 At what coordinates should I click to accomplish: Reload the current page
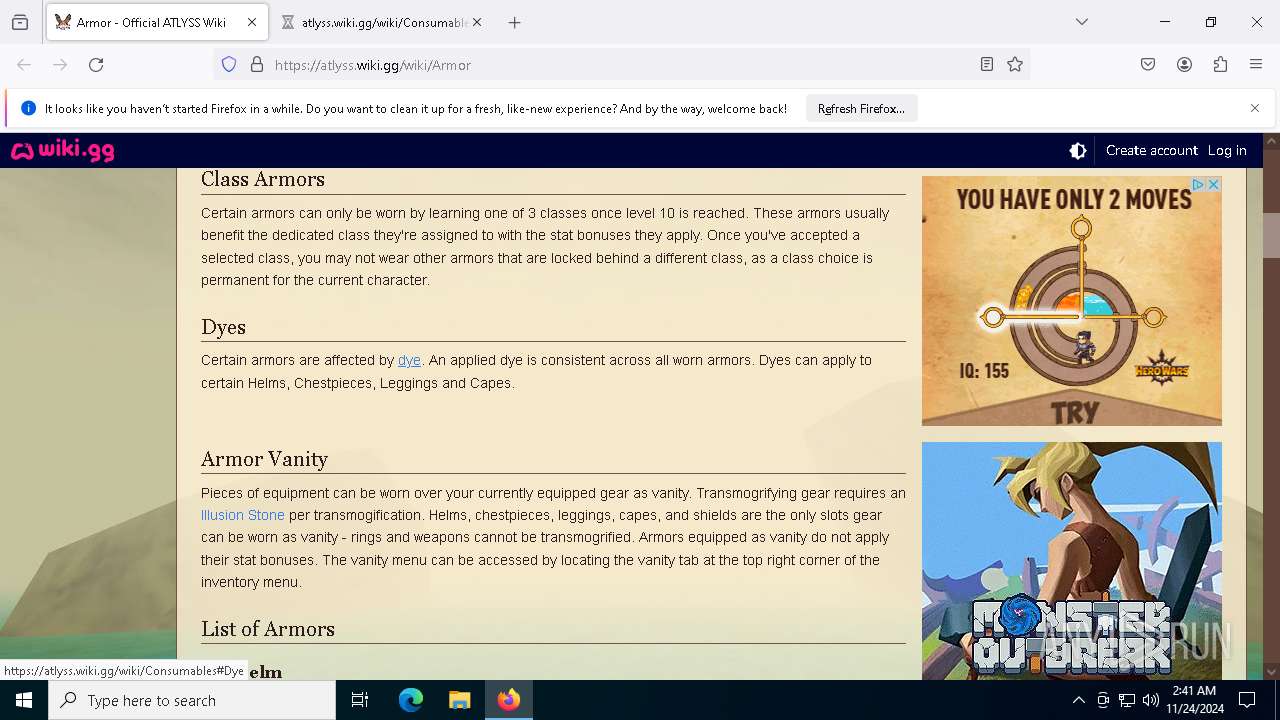point(96,65)
